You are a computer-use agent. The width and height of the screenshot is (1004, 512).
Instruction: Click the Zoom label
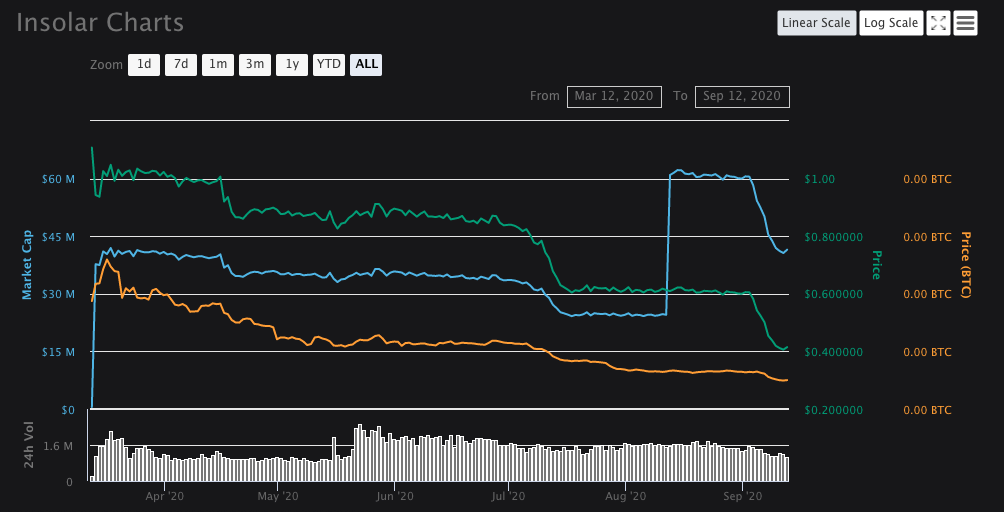click(x=106, y=65)
